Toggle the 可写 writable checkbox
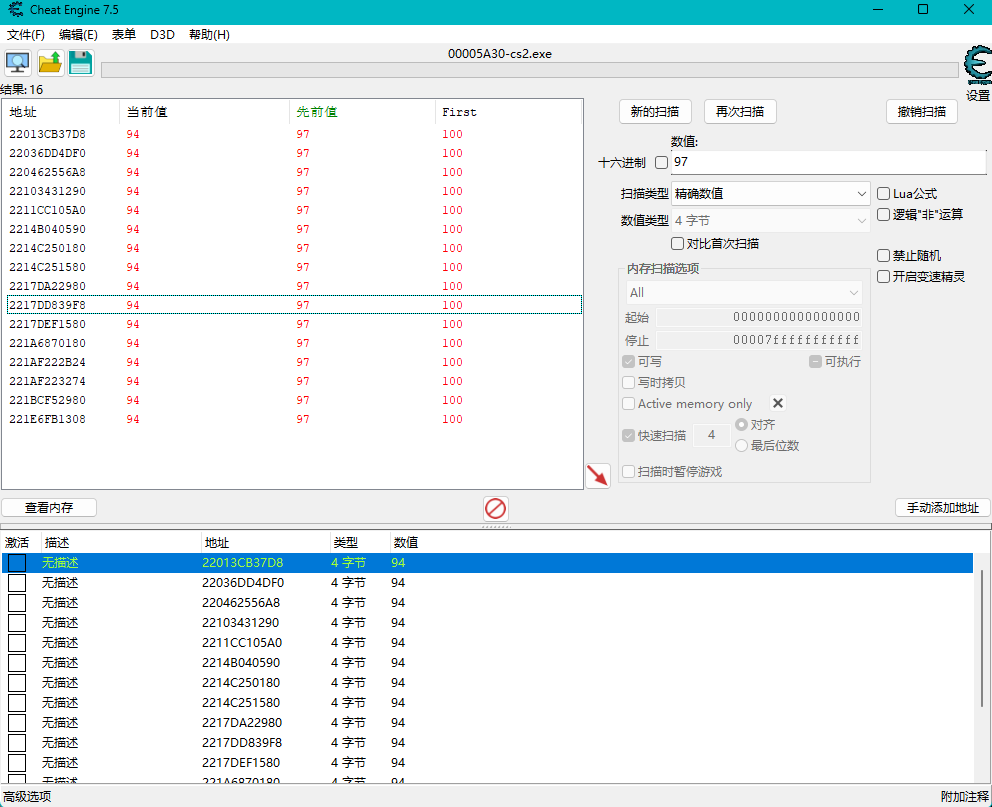 pos(628,361)
